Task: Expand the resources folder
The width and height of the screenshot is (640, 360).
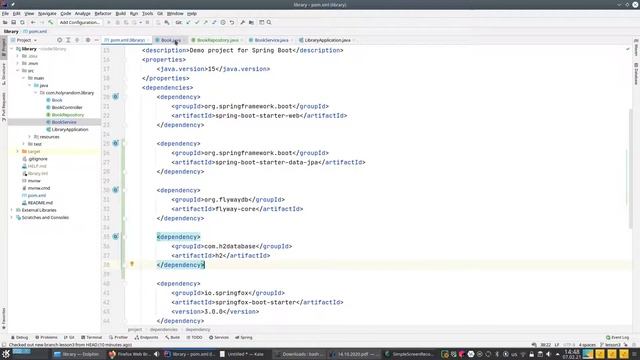Action: point(30,137)
